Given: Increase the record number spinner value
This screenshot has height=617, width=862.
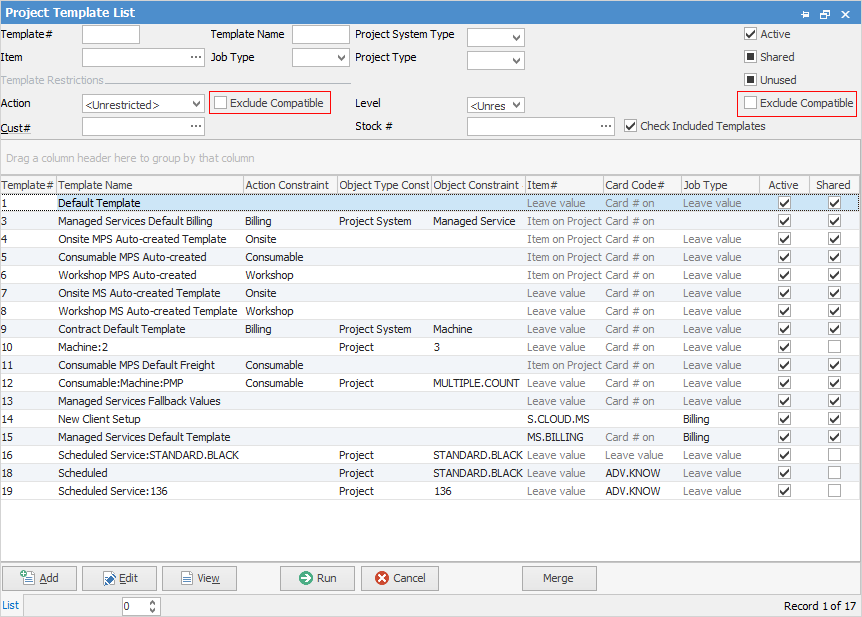Looking at the screenshot, I should (x=153, y=602).
